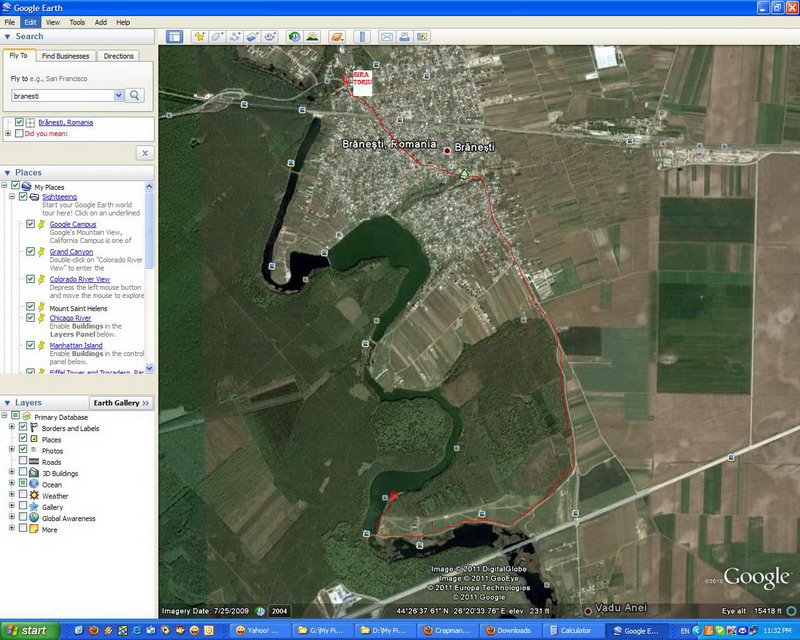The width and height of the screenshot is (800, 640).
Task: Switch to the Directions tab
Action: [x=119, y=56]
